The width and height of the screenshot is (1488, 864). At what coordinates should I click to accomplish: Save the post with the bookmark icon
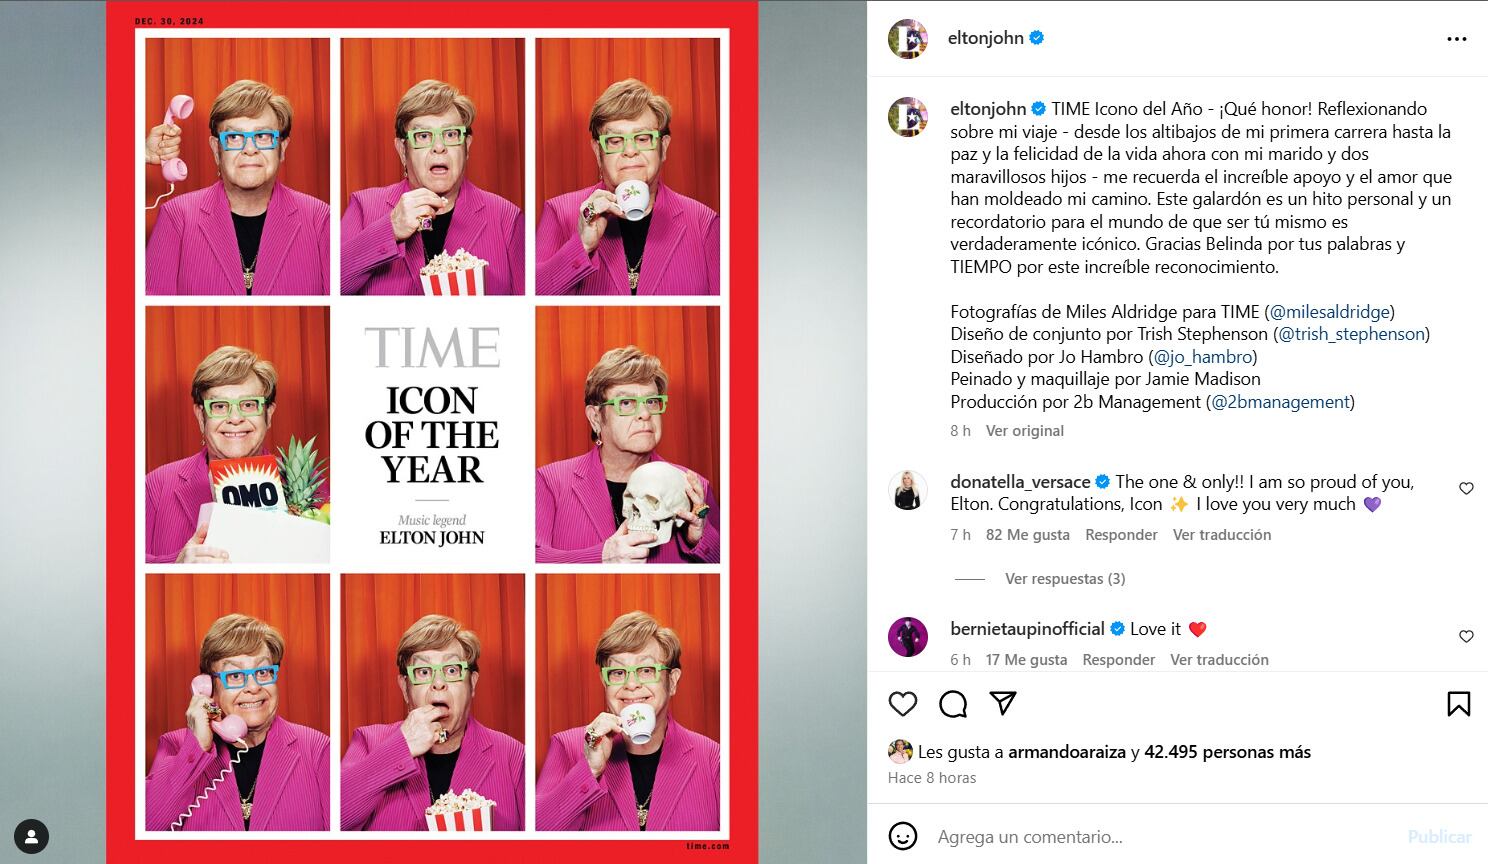point(1459,704)
